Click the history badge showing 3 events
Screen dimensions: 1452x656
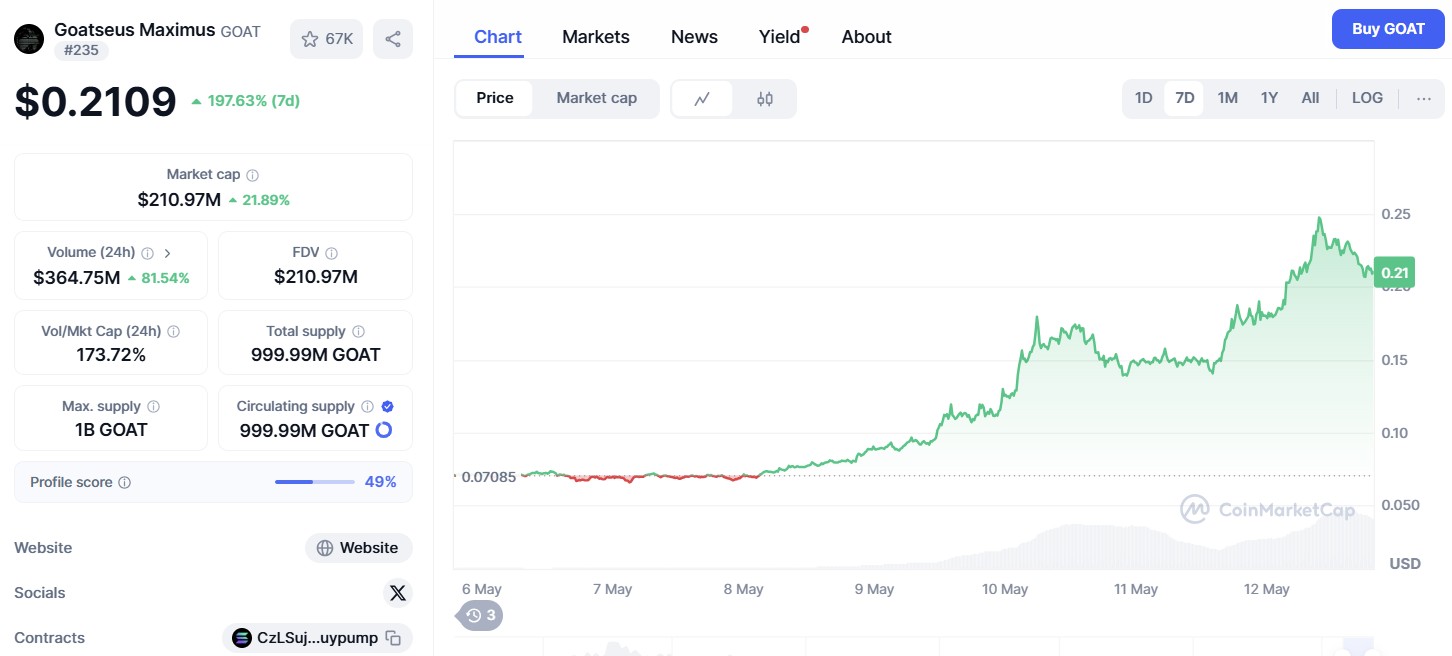click(x=479, y=615)
